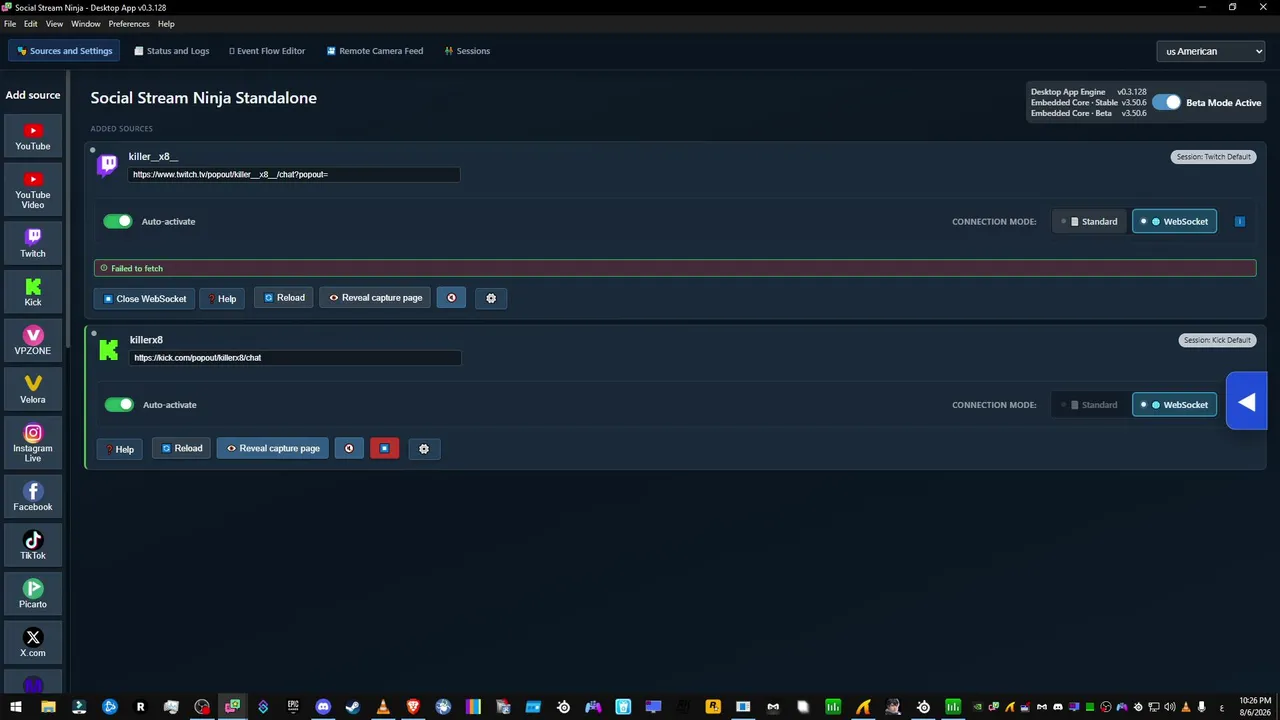
Task: Add a Velora source
Action: coord(33,389)
